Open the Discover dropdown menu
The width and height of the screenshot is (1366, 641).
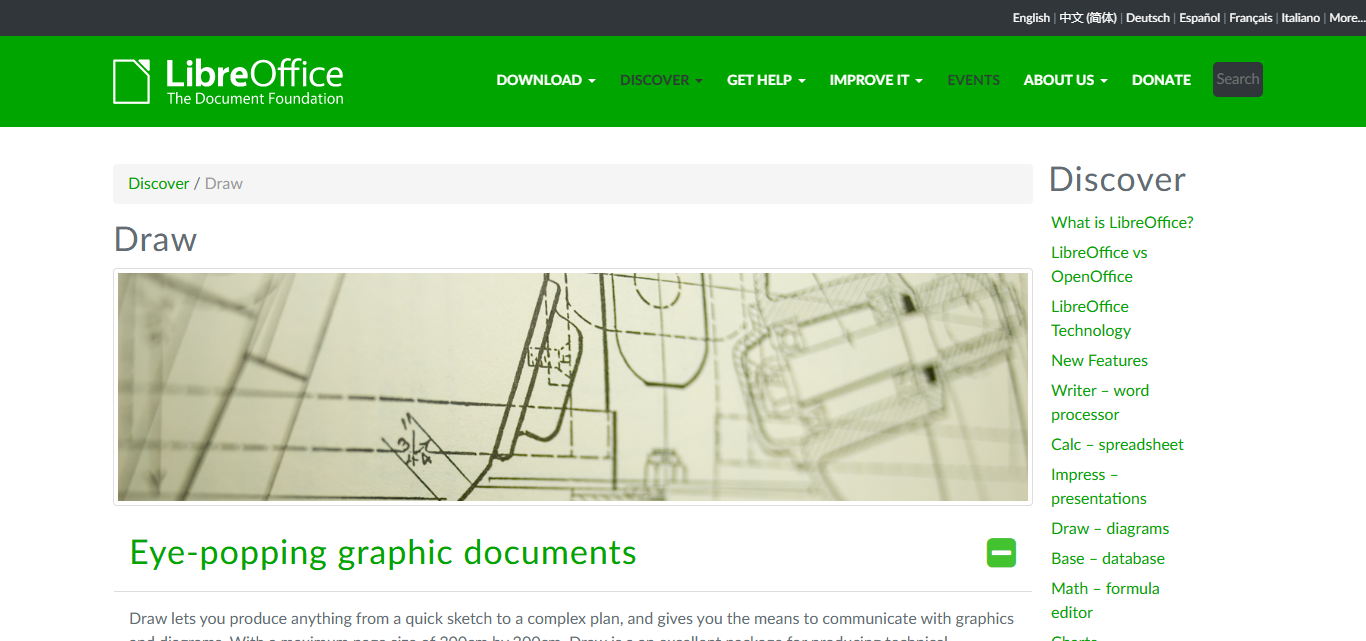(661, 80)
